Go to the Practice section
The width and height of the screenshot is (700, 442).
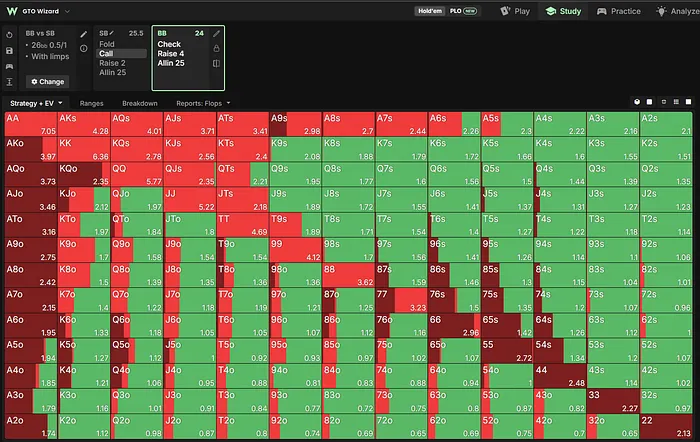pyautogui.click(x=619, y=11)
